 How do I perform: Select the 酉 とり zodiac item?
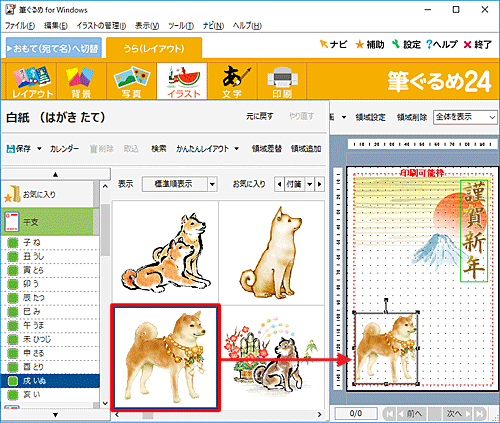(50, 367)
